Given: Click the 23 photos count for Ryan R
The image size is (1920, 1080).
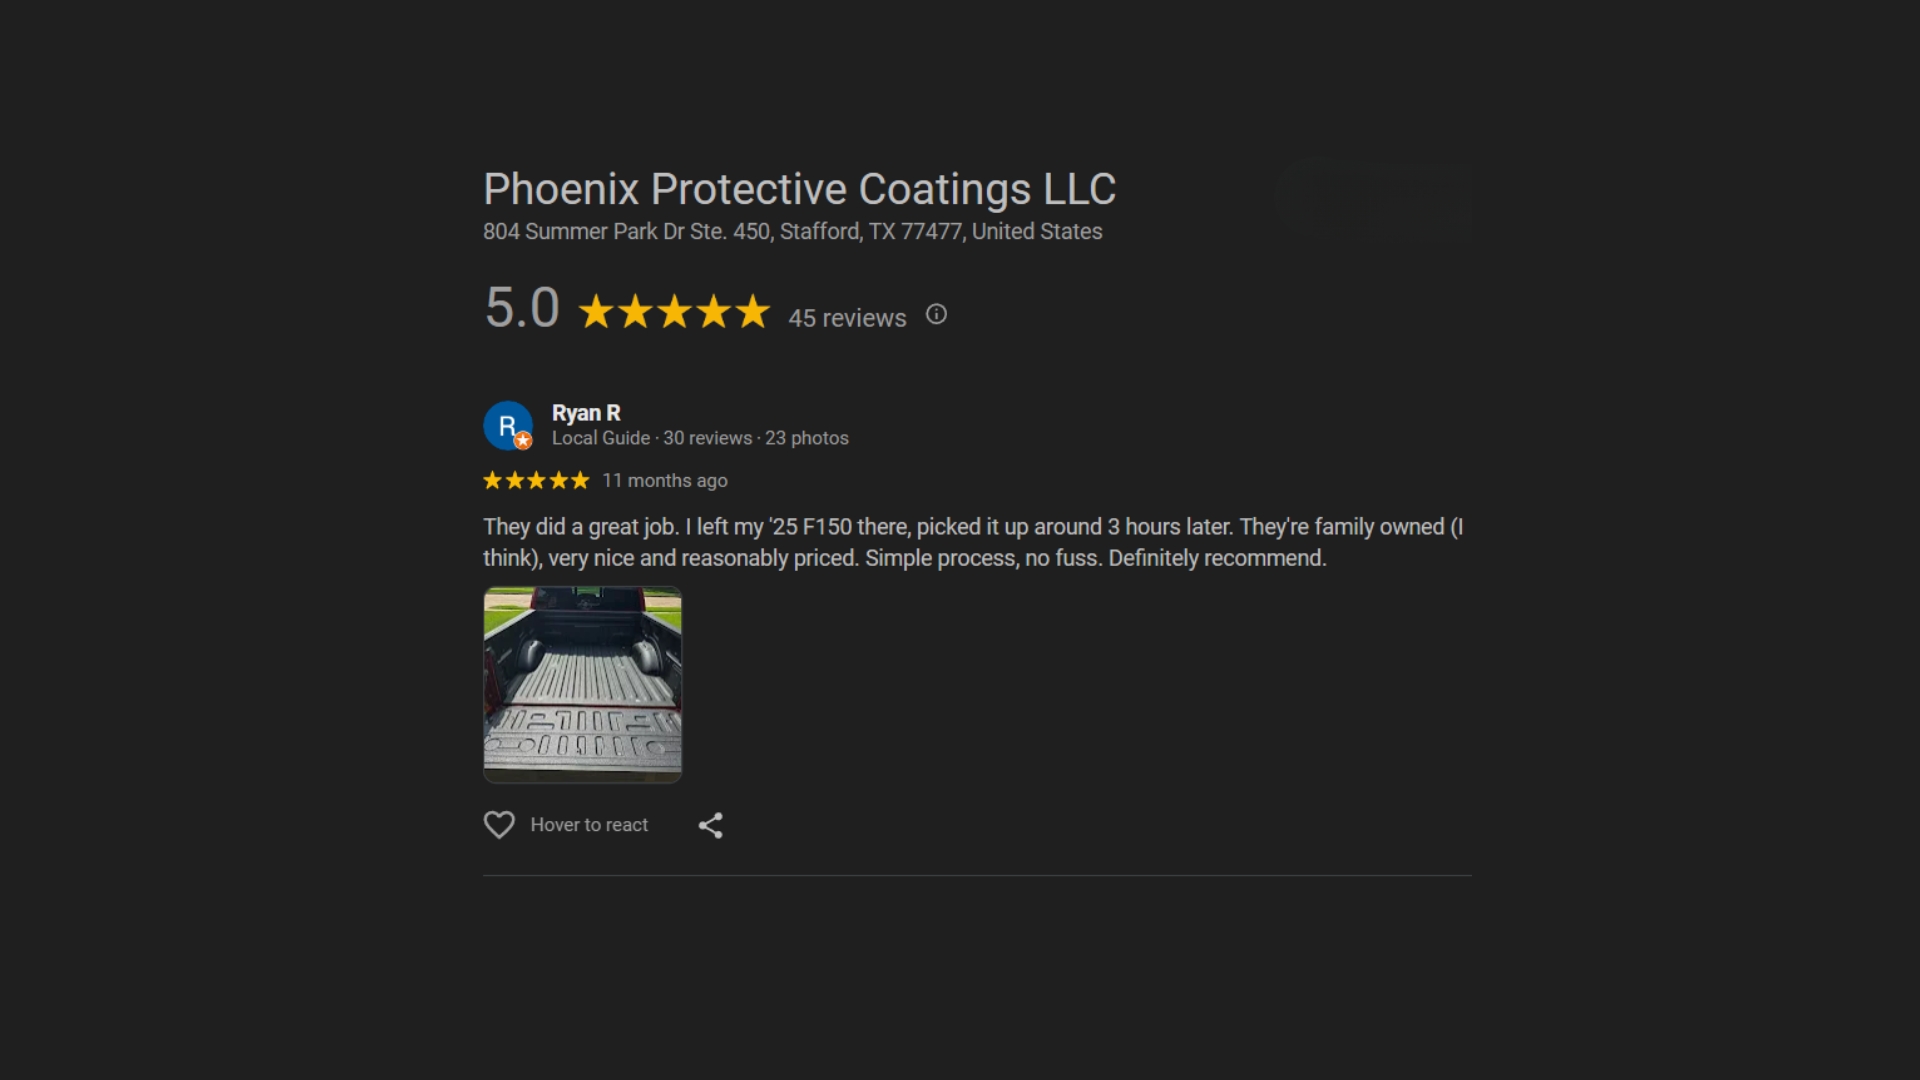Looking at the screenshot, I should [807, 438].
